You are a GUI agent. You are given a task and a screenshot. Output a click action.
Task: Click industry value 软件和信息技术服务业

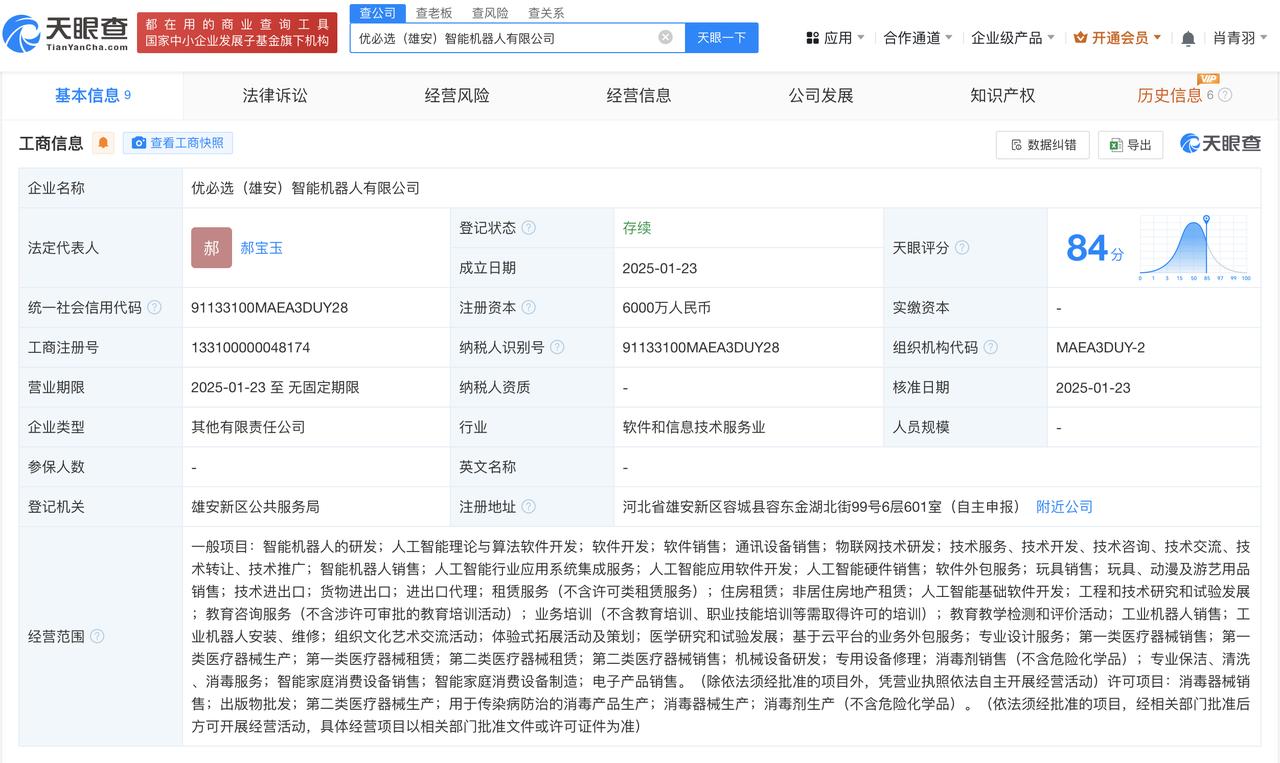pyautogui.click(x=694, y=427)
